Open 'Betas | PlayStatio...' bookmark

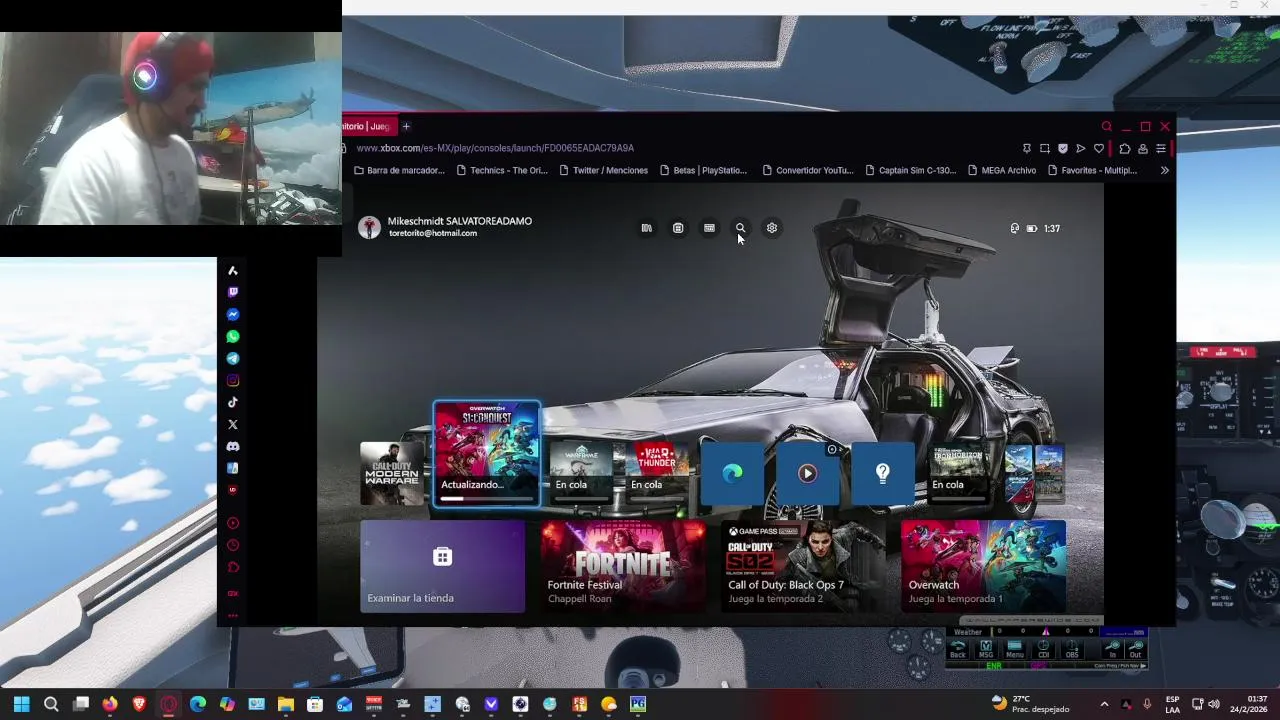click(703, 170)
